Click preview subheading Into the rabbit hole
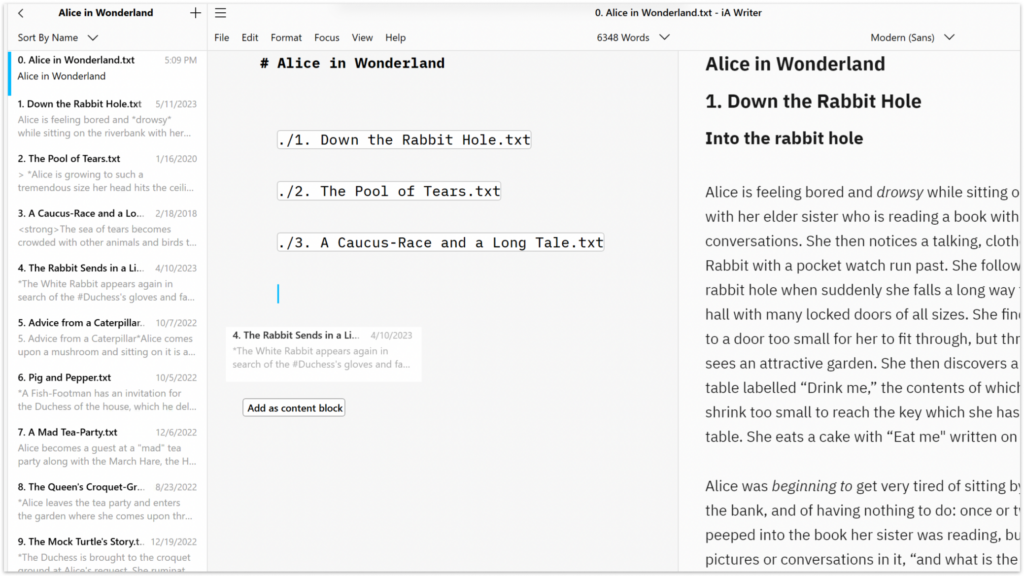The image size is (1024, 576). pyautogui.click(x=784, y=138)
